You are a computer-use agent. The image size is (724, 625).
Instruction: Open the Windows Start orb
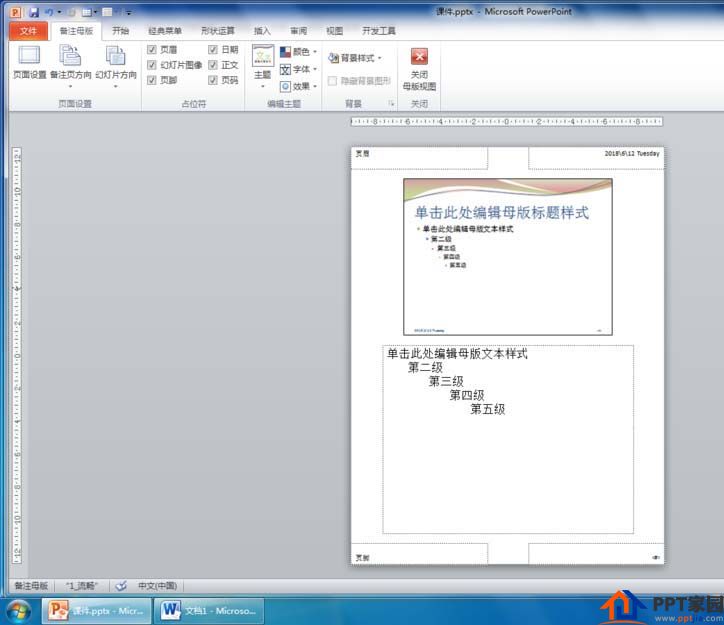point(18,611)
